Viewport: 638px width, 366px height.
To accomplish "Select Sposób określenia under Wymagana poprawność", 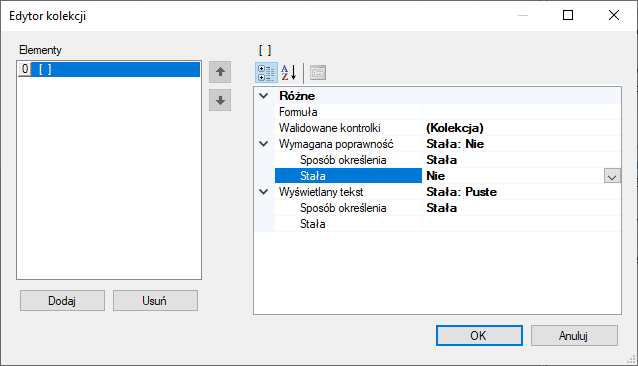I will click(348, 160).
